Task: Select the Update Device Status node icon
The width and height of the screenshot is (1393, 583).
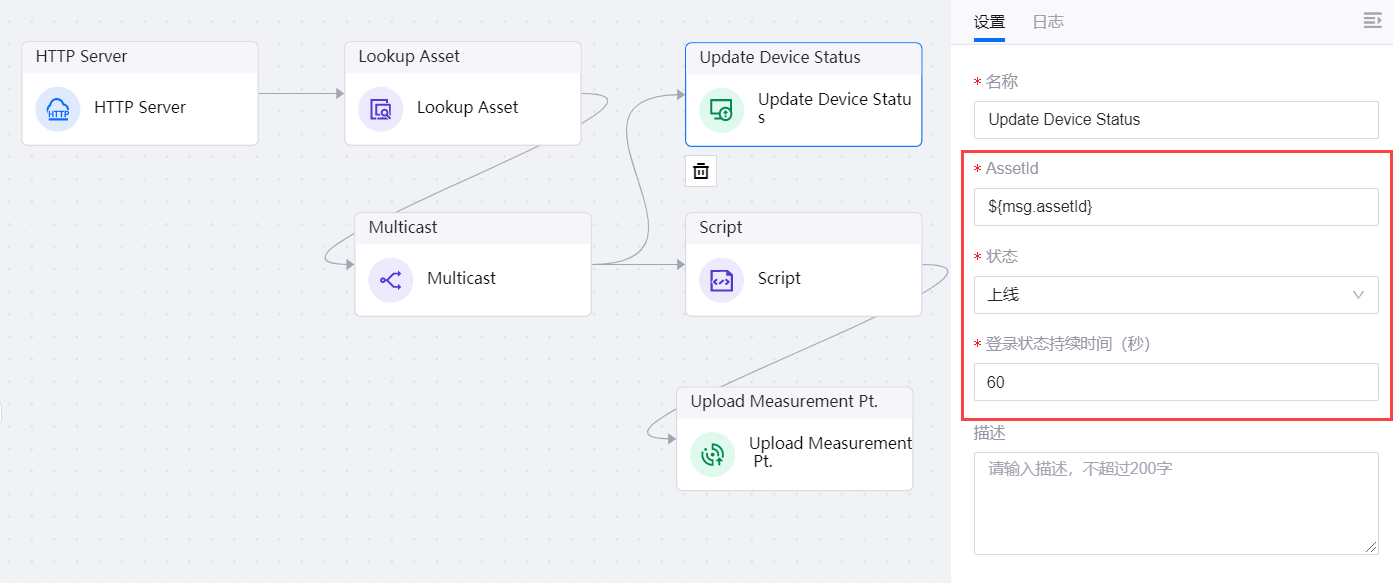Action: (721, 109)
